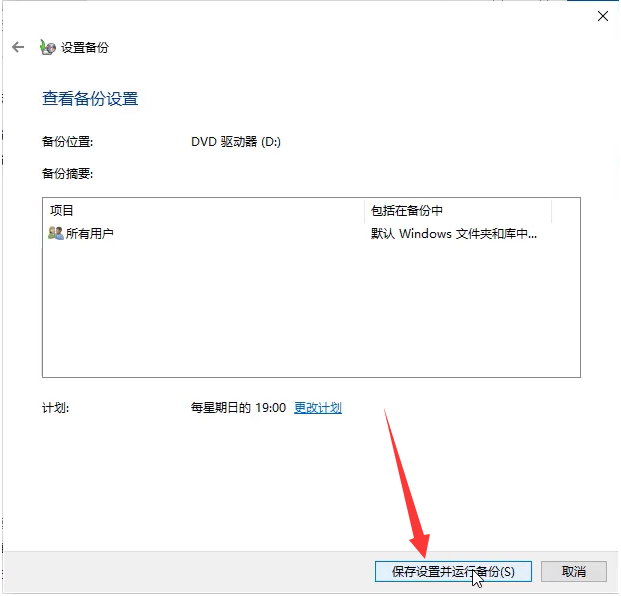Click the 项目 column header
Image resolution: width=621 pixels, height=596 pixels.
62,211
